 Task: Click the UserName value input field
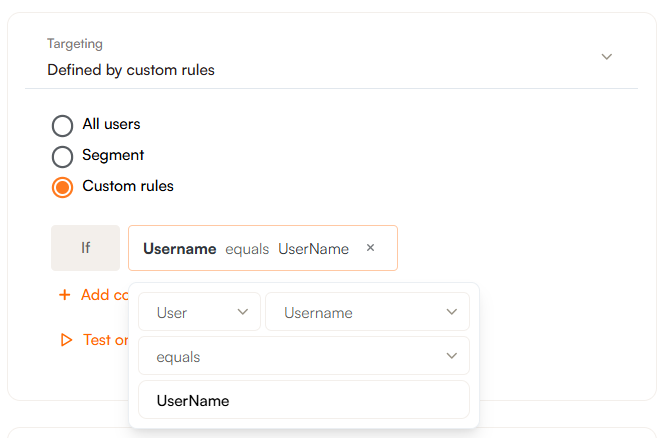click(303, 400)
